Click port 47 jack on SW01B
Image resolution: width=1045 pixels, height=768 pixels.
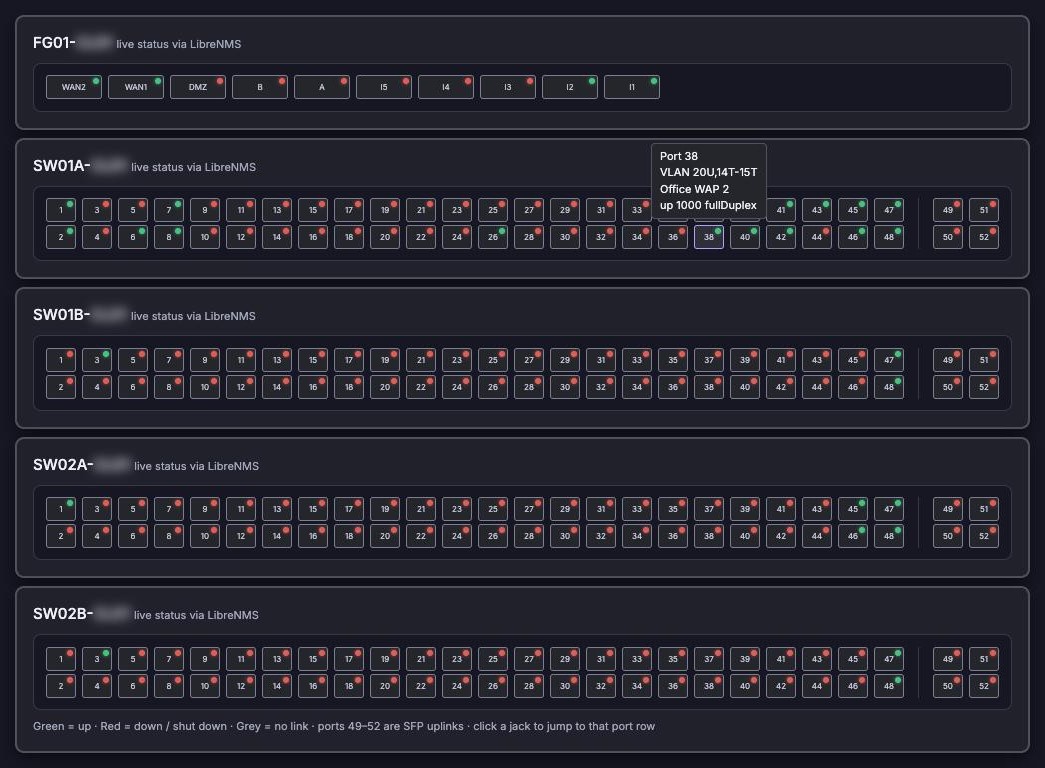tap(889, 359)
